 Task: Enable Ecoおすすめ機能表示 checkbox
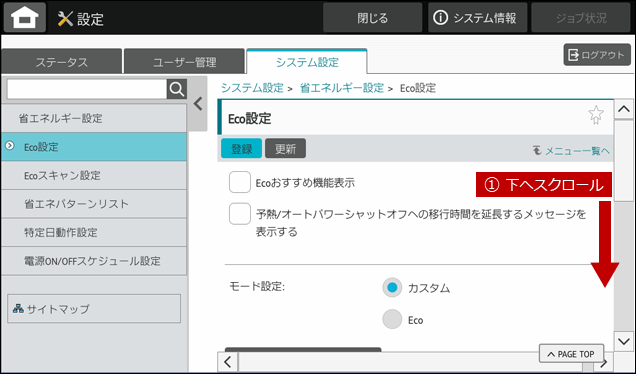pos(240,182)
